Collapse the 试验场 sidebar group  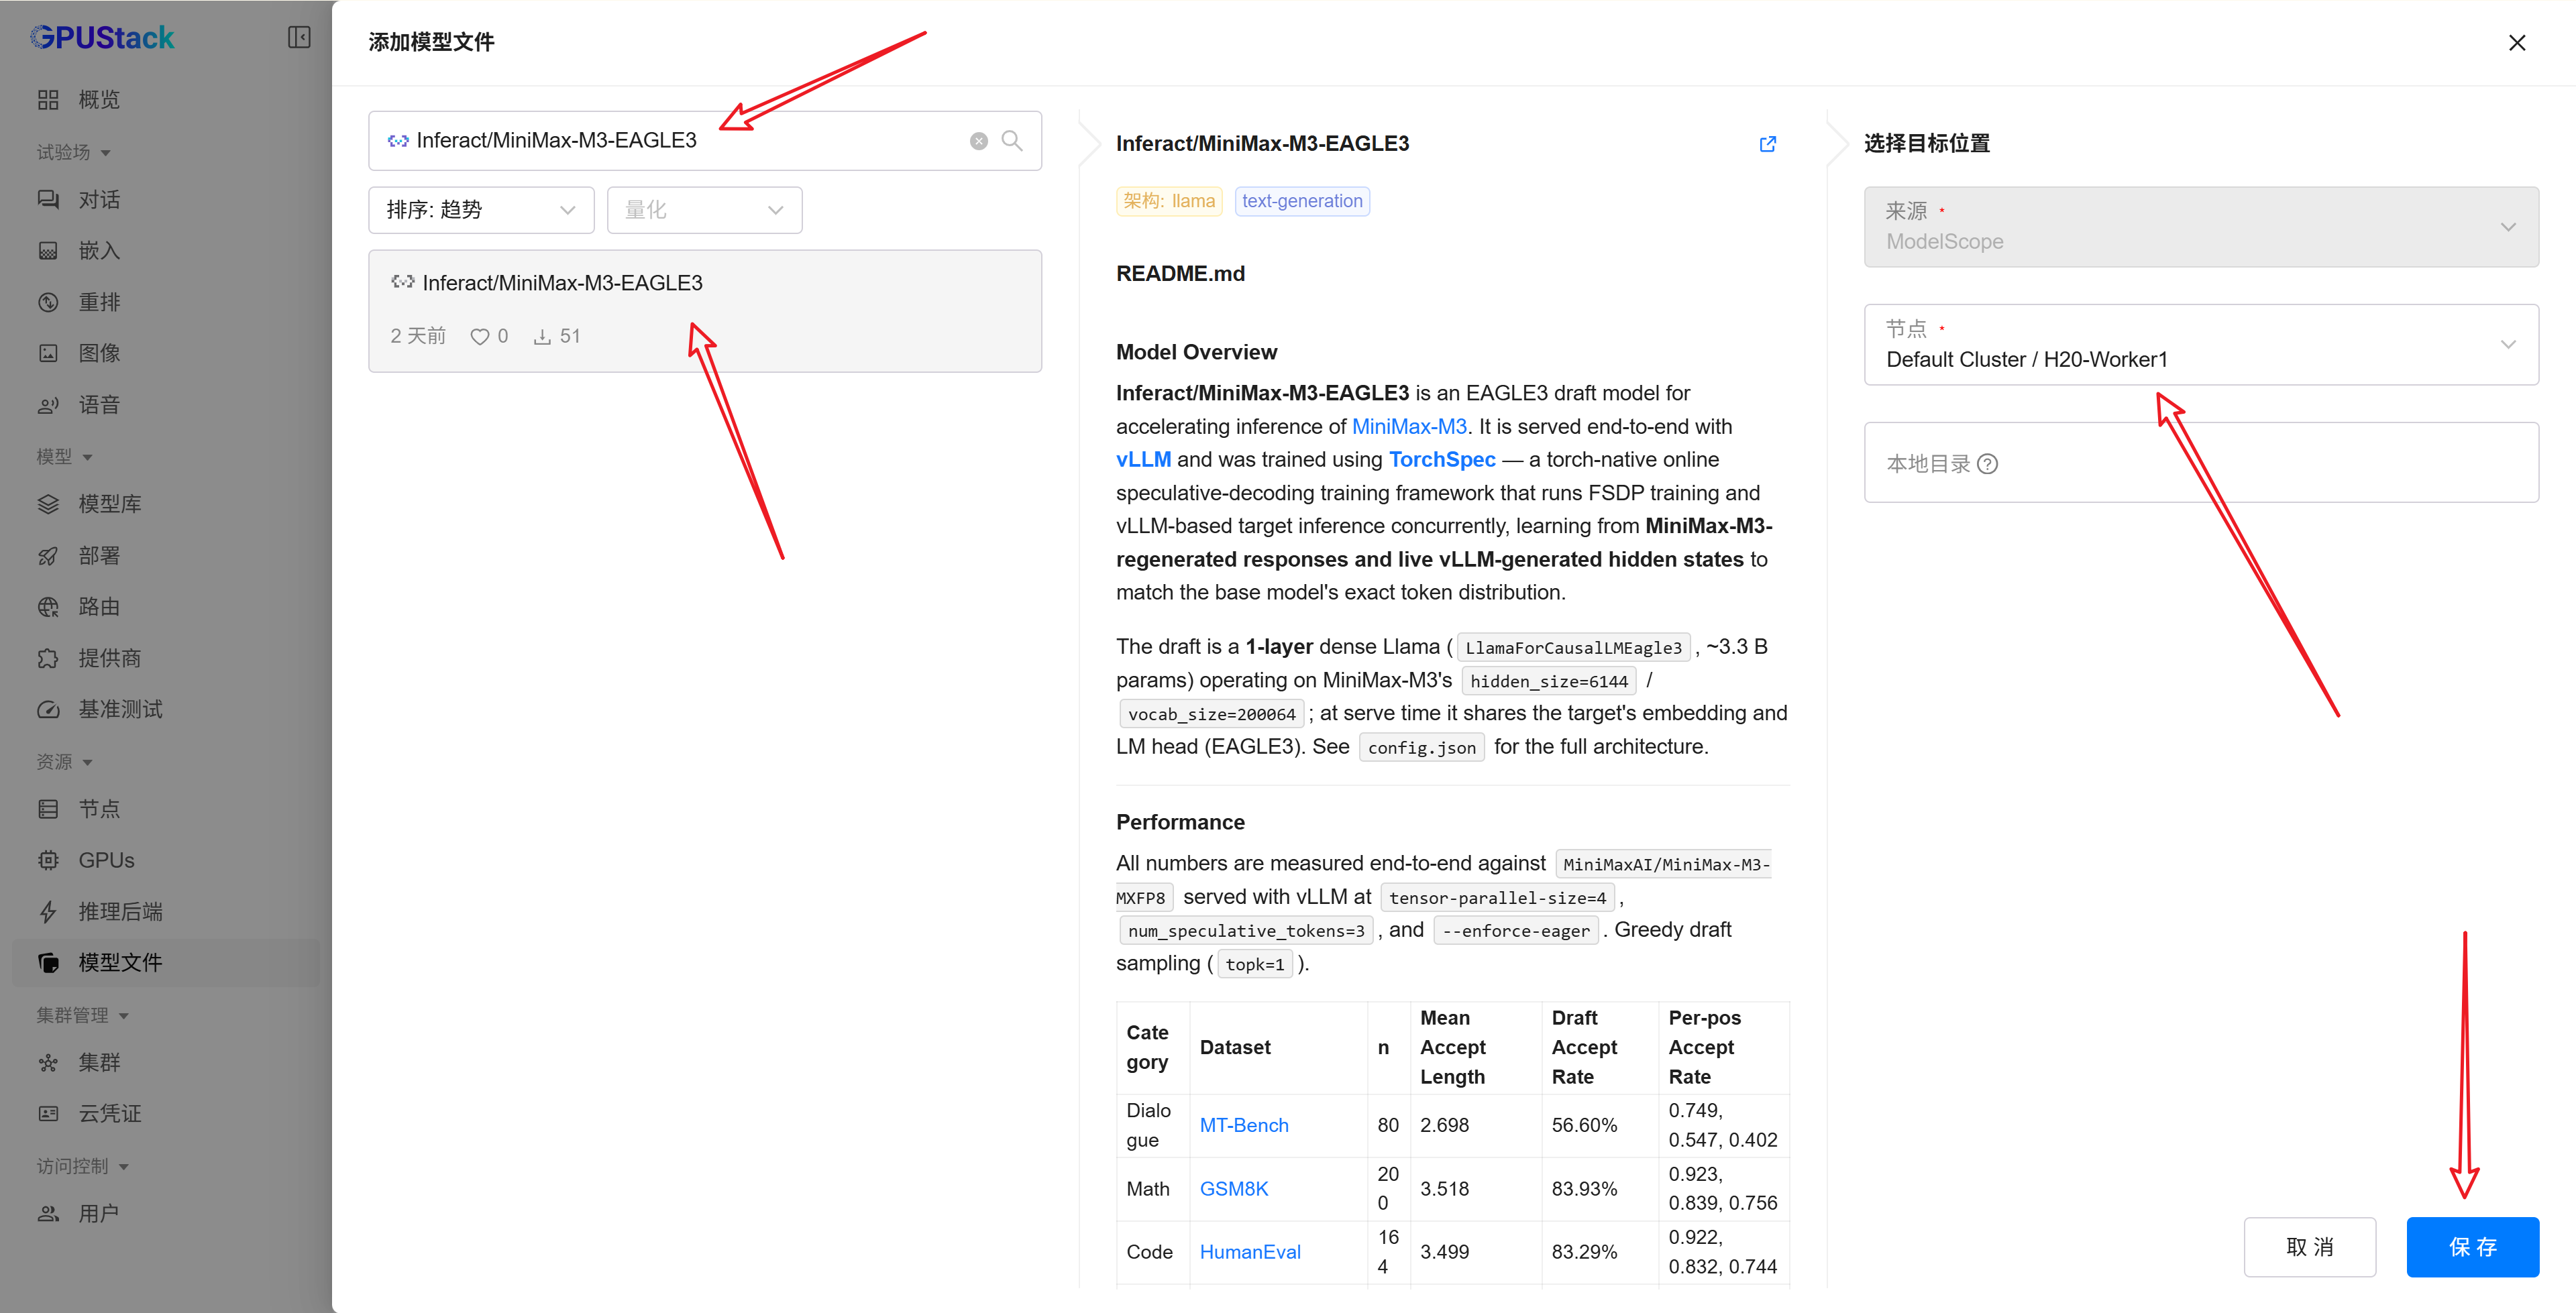coord(74,152)
